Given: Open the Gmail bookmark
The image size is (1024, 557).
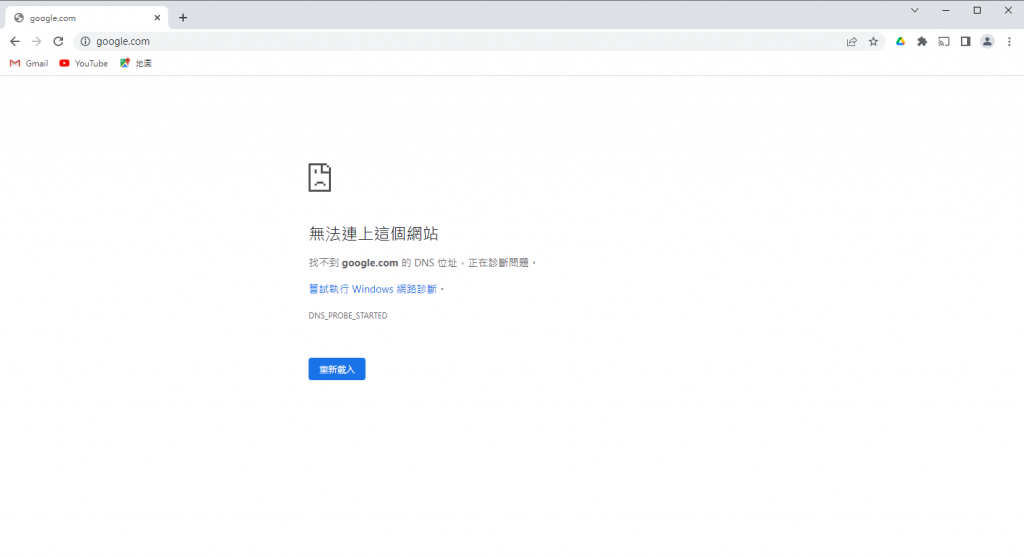Looking at the screenshot, I should (x=29, y=63).
